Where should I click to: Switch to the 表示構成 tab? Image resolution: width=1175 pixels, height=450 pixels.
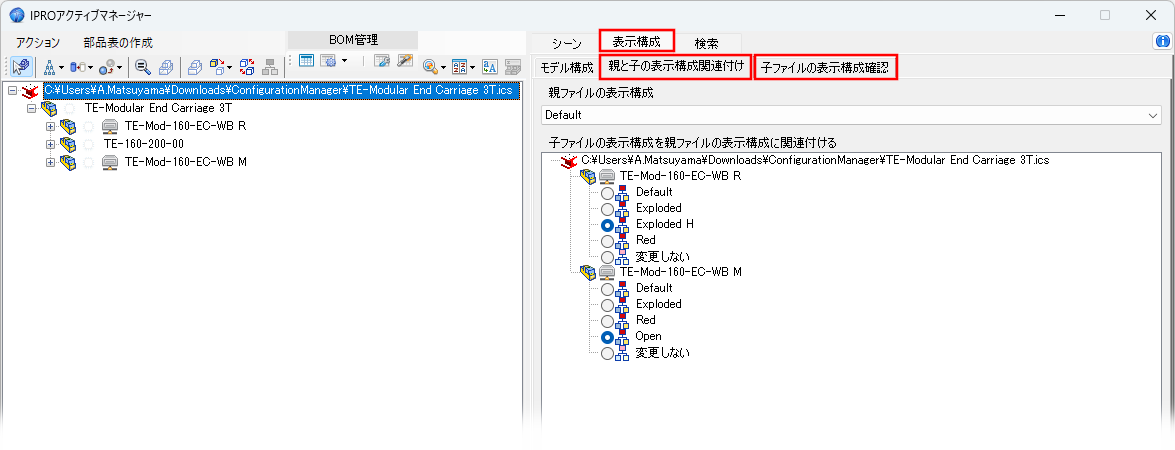click(637, 40)
